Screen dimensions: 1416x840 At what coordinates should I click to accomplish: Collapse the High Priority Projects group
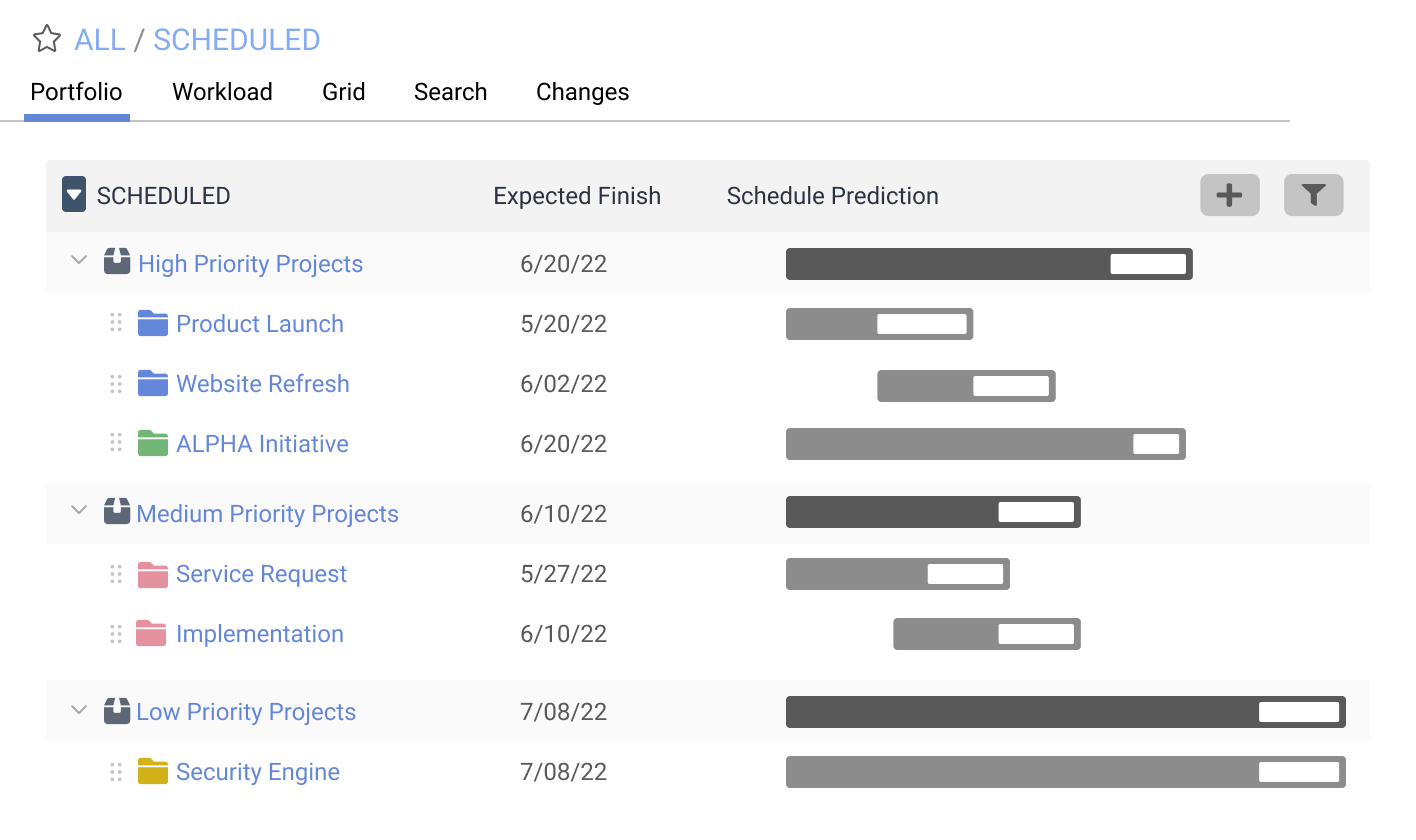point(79,261)
